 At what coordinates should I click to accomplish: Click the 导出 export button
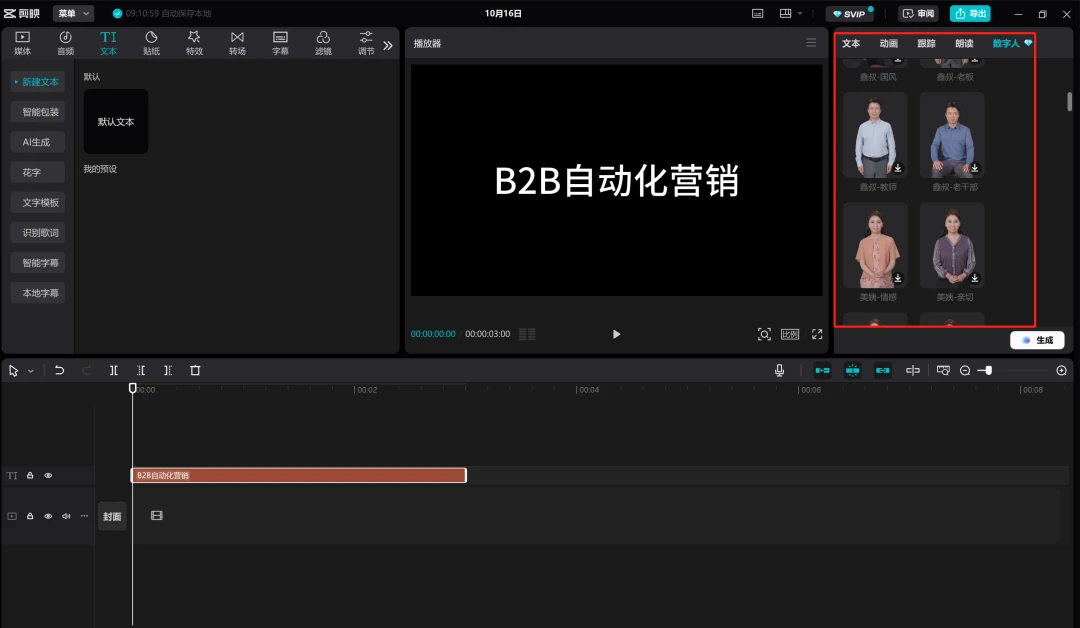tap(970, 13)
